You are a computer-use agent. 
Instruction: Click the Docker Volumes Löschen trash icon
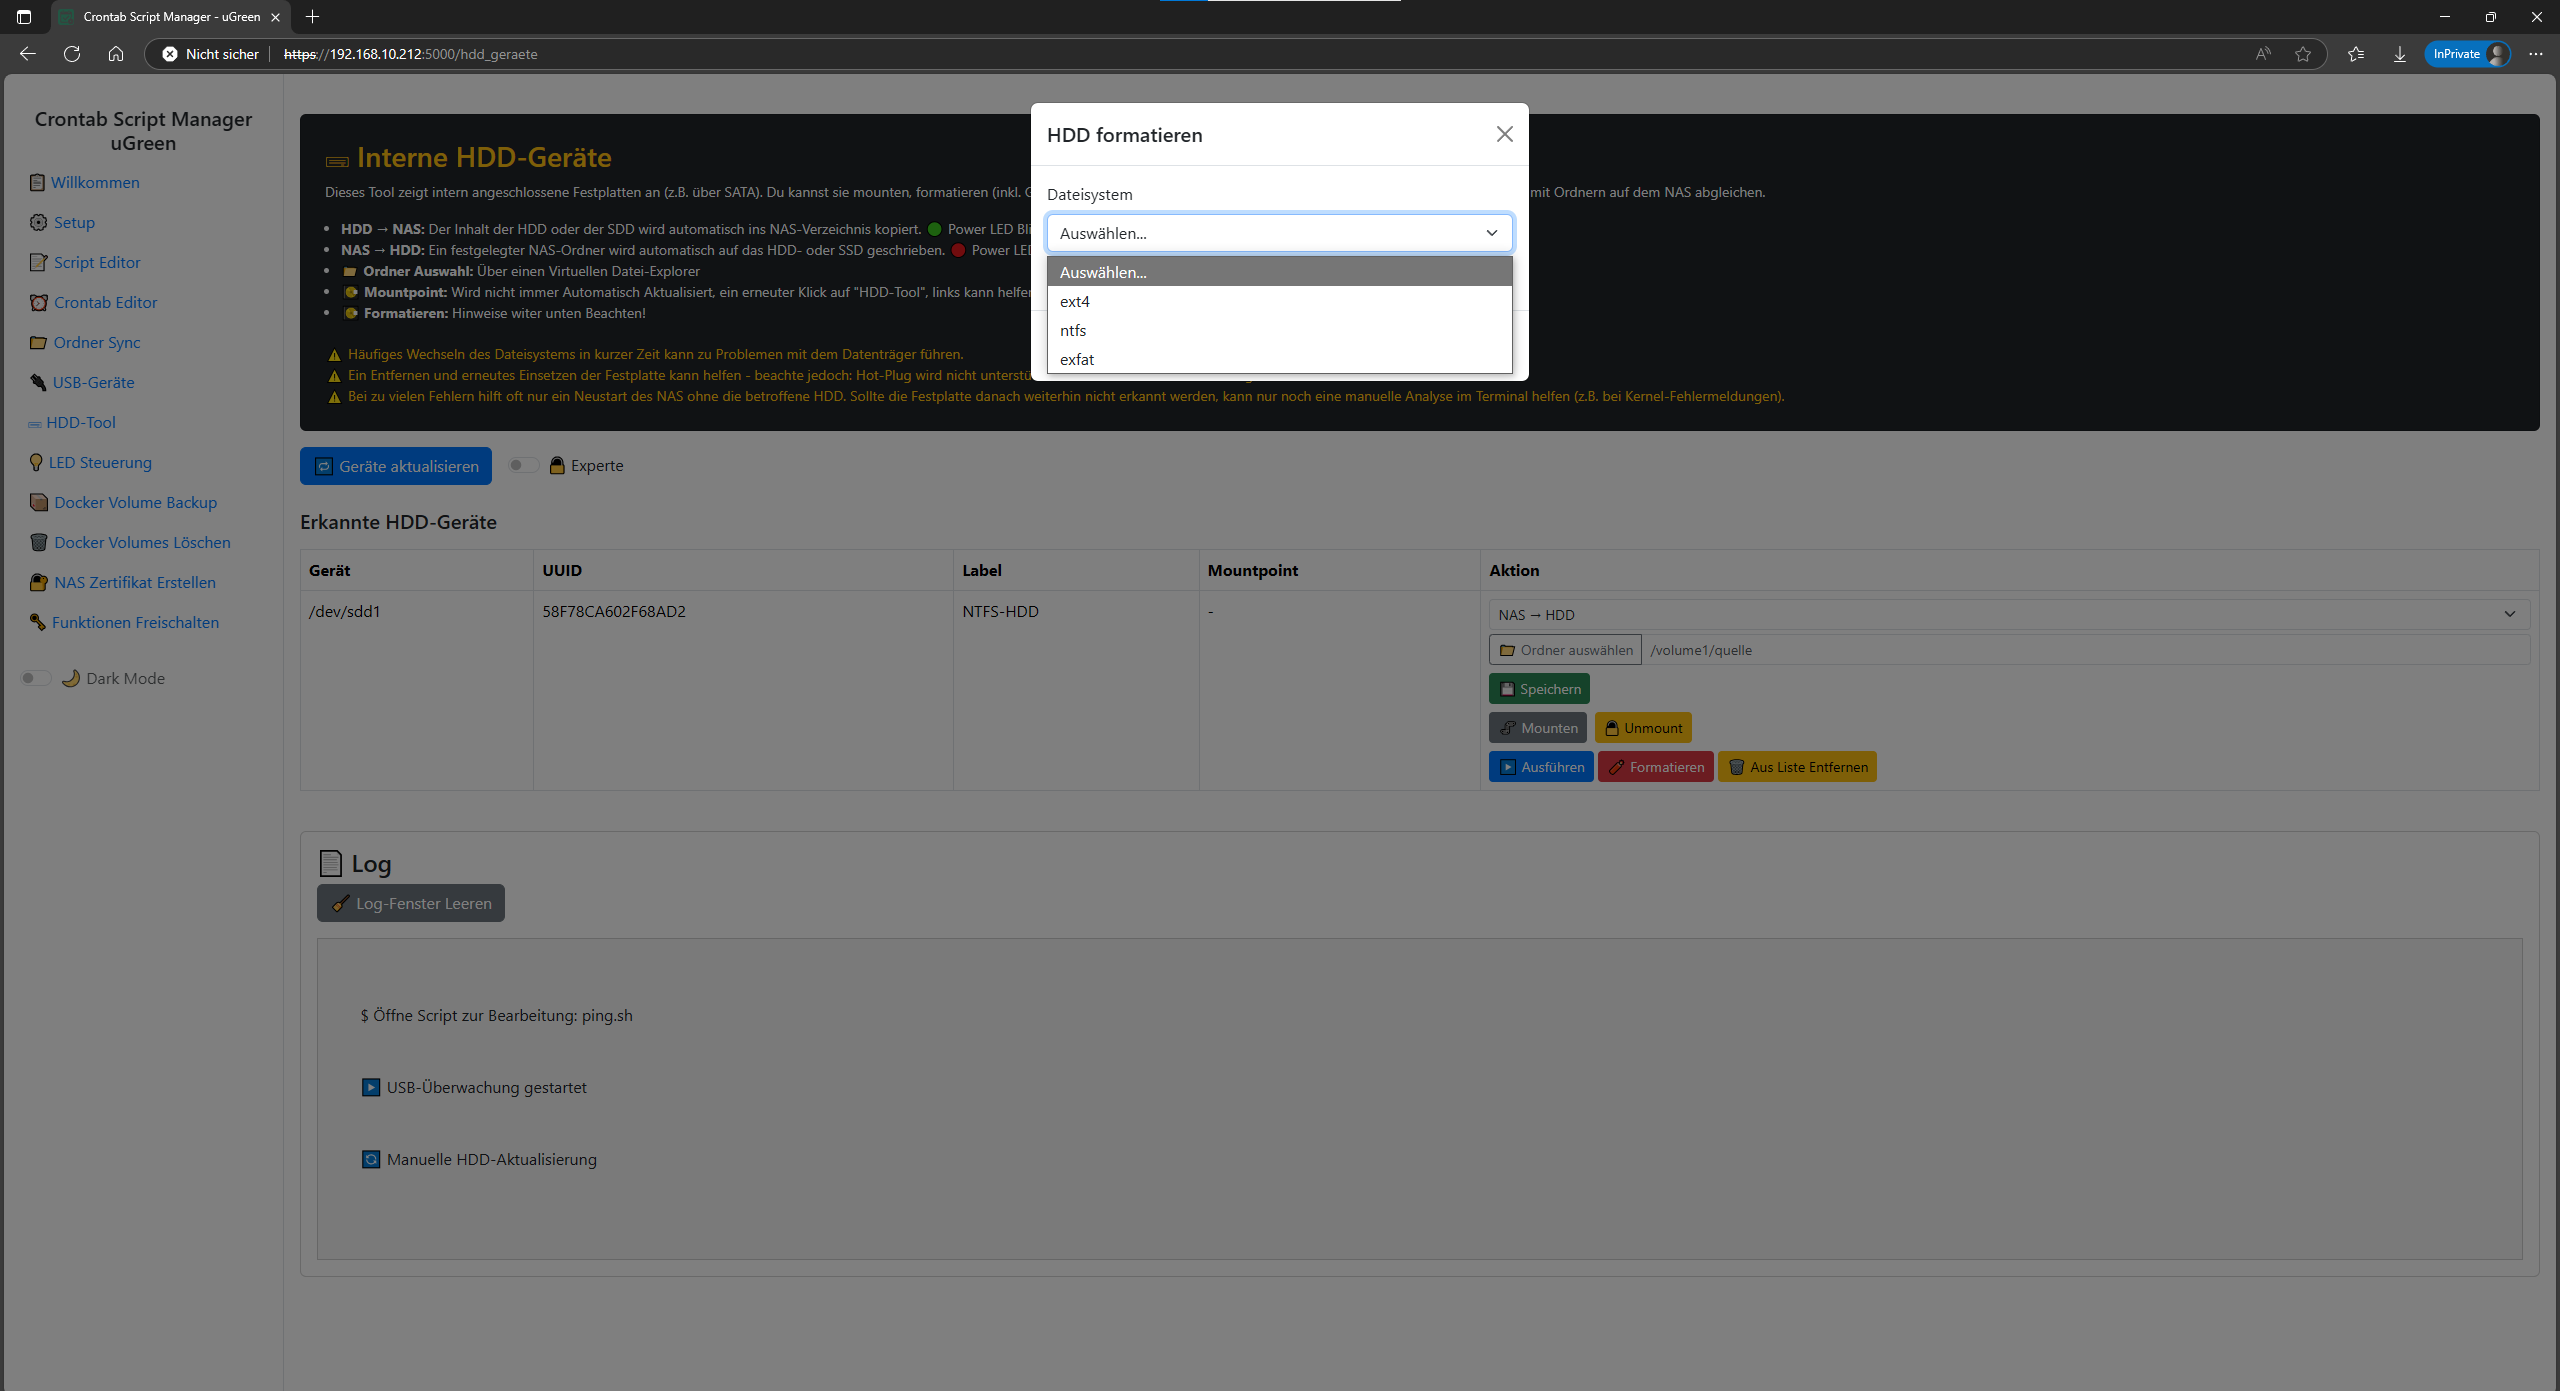[38, 542]
